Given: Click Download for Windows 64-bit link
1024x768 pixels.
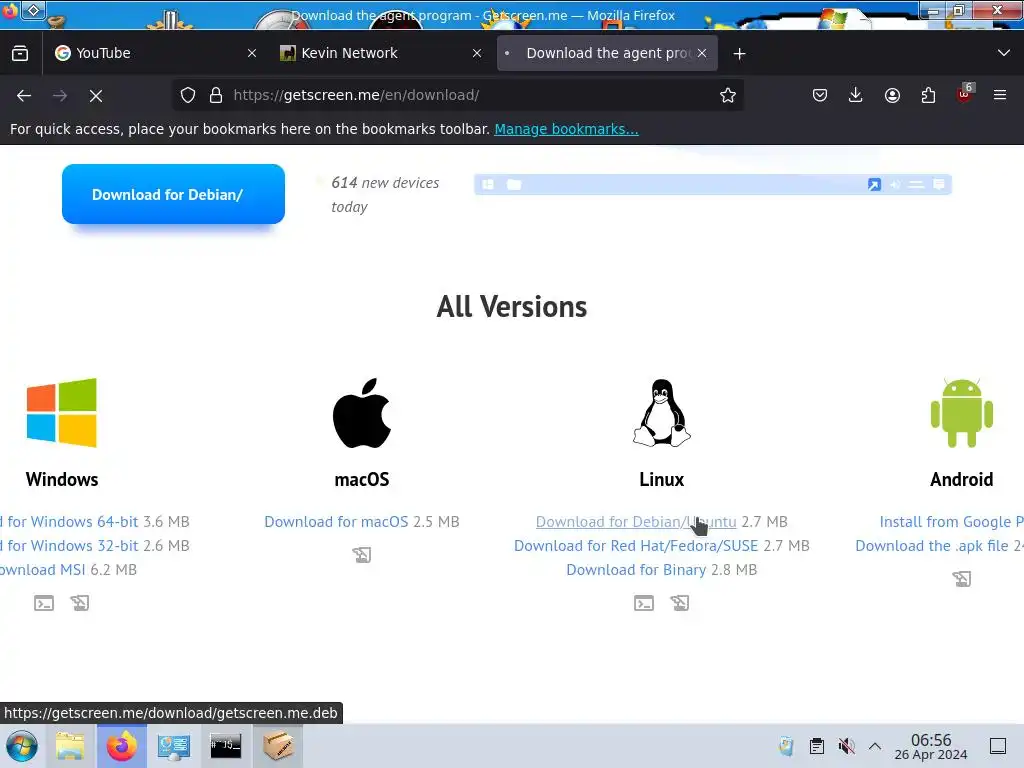Looking at the screenshot, I should 69,522.
